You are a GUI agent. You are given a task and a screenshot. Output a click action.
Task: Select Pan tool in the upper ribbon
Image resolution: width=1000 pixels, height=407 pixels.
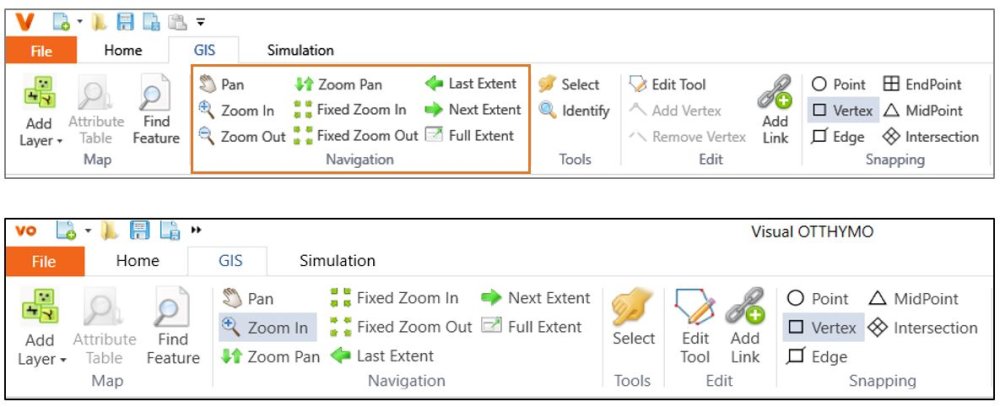pyautogui.click(x=222, y=85)
